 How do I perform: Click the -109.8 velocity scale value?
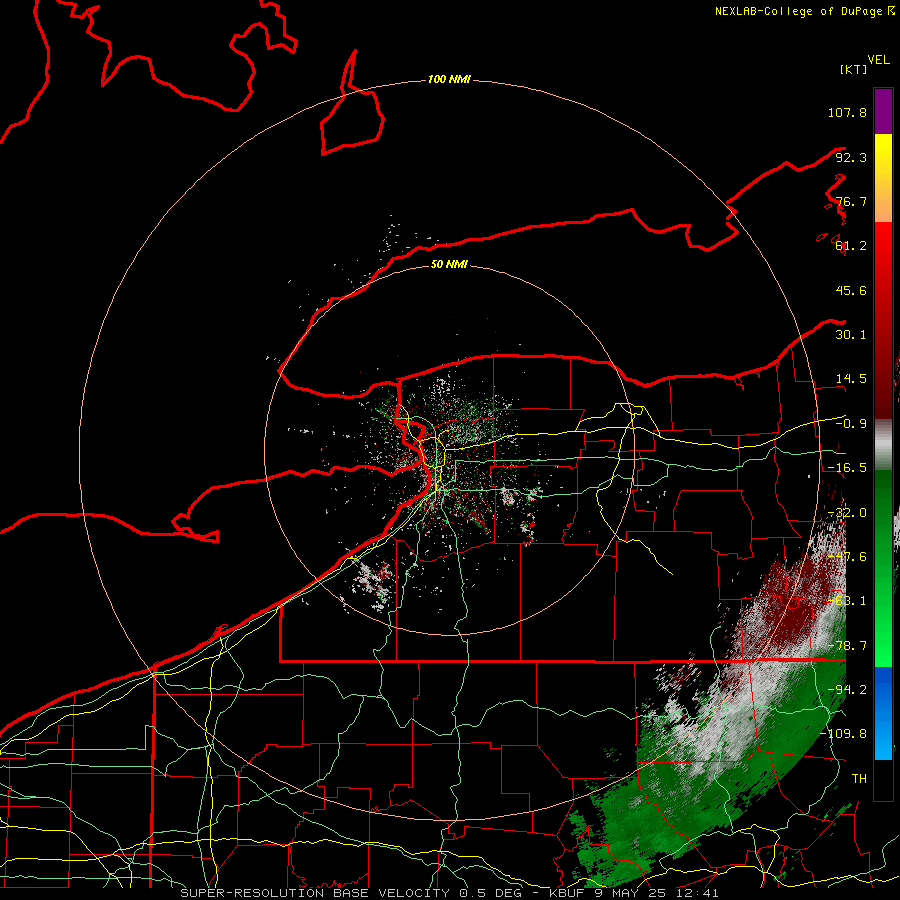[844, 734]
